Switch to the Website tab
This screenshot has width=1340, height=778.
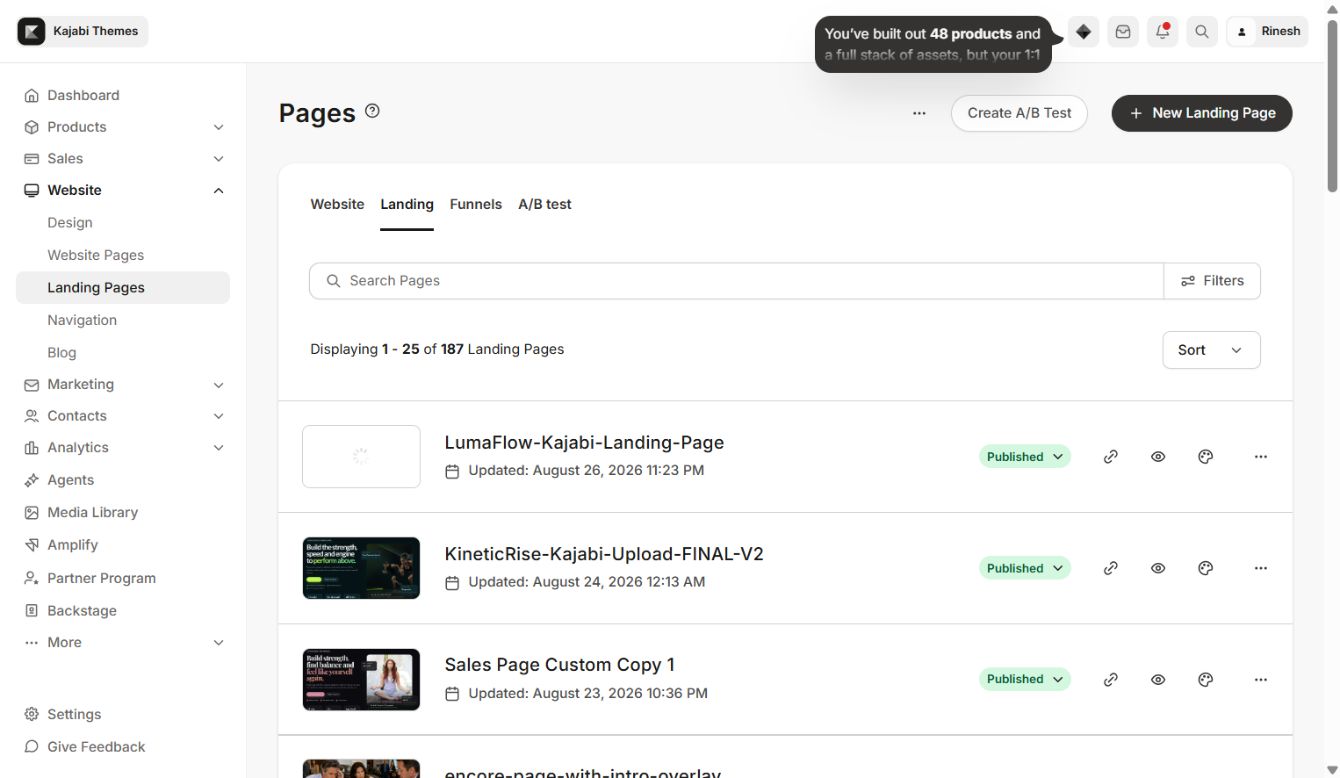(x=337, y=204)
